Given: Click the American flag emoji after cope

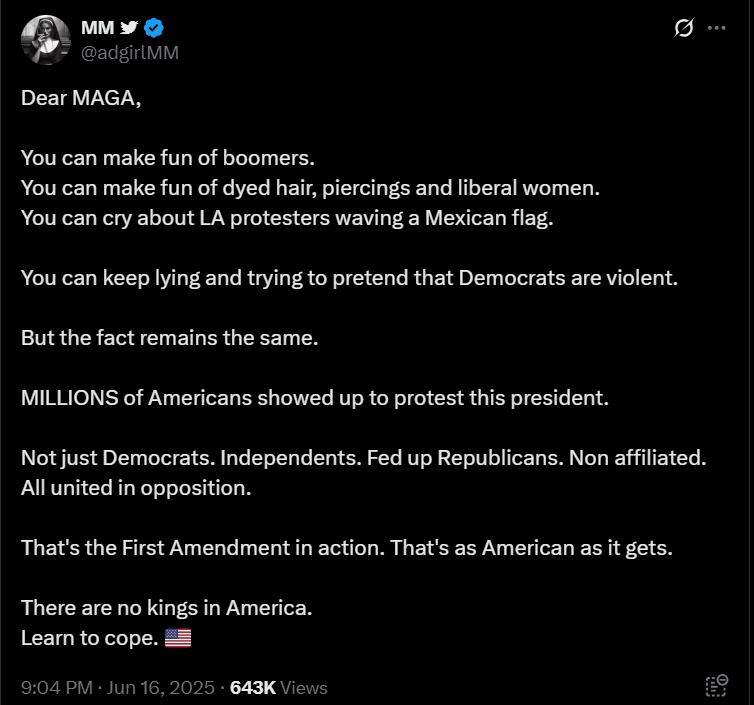Looking at the screenshot, I should 178,638.
